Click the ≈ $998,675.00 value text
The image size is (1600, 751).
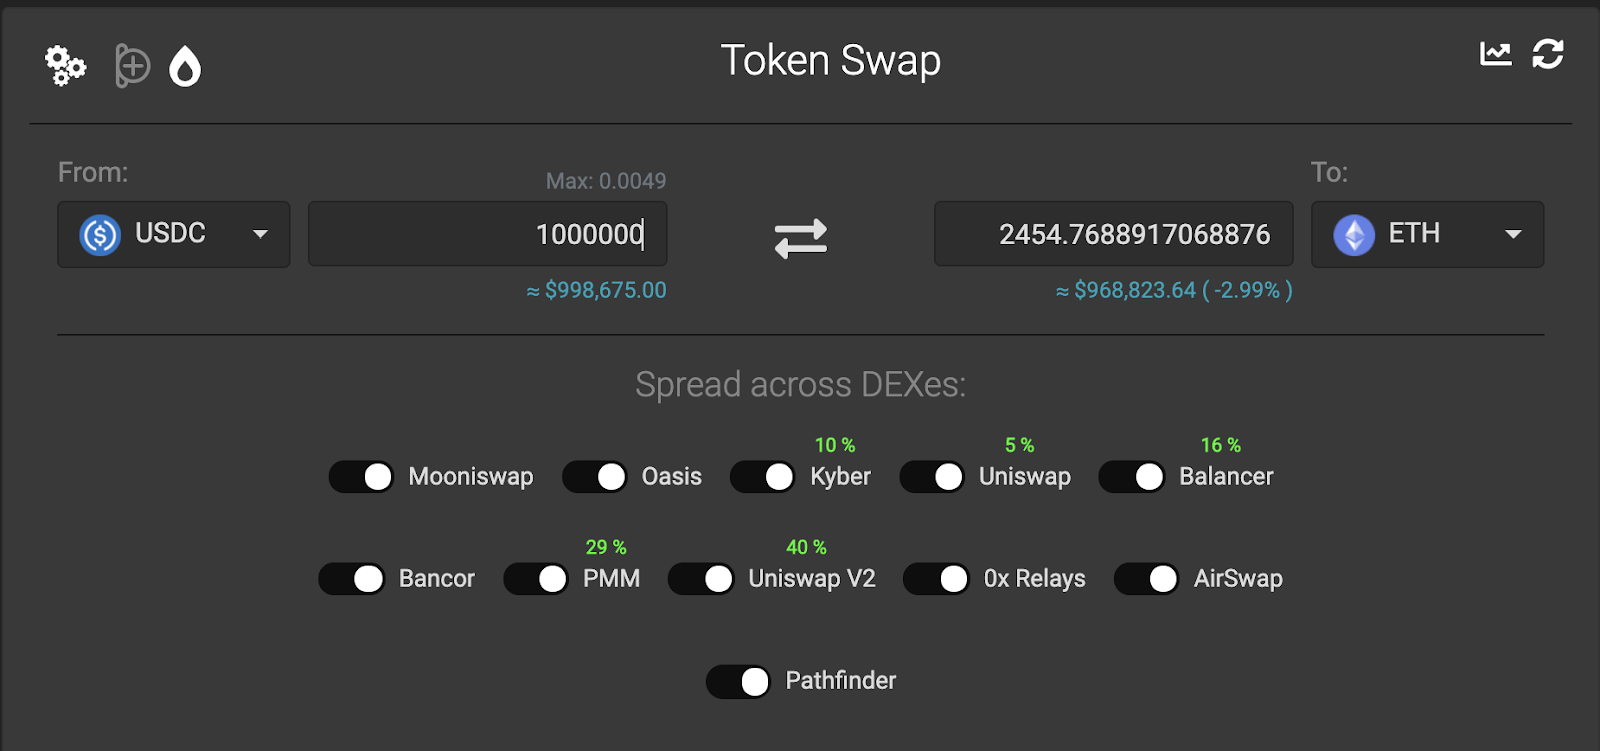(x=597, y=290)
